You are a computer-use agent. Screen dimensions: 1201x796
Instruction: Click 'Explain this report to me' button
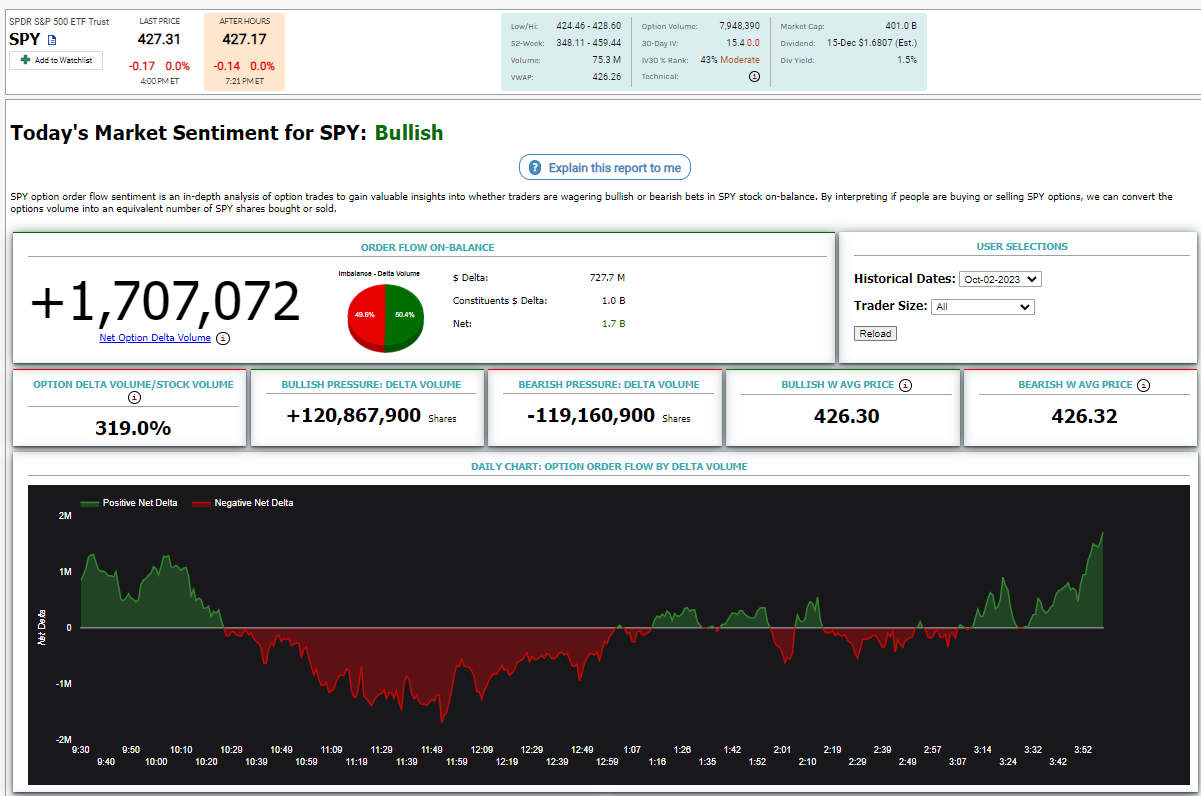[605, 167]
